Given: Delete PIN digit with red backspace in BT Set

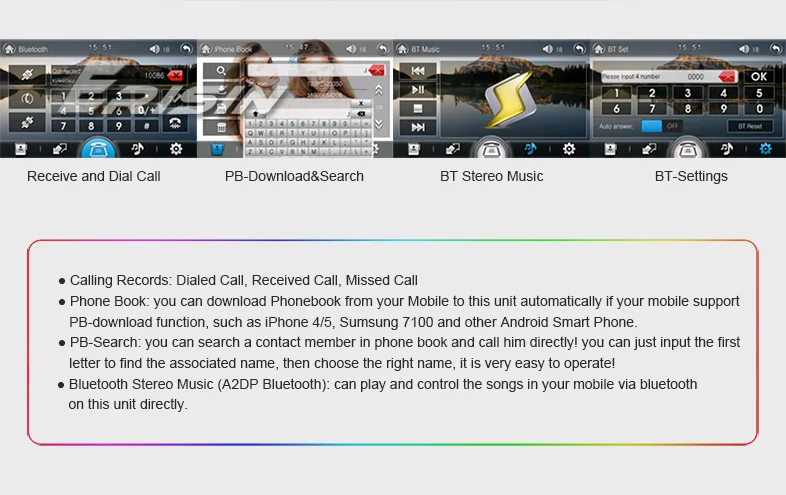Looking at the screenshot, I should (x=727, y=76).
